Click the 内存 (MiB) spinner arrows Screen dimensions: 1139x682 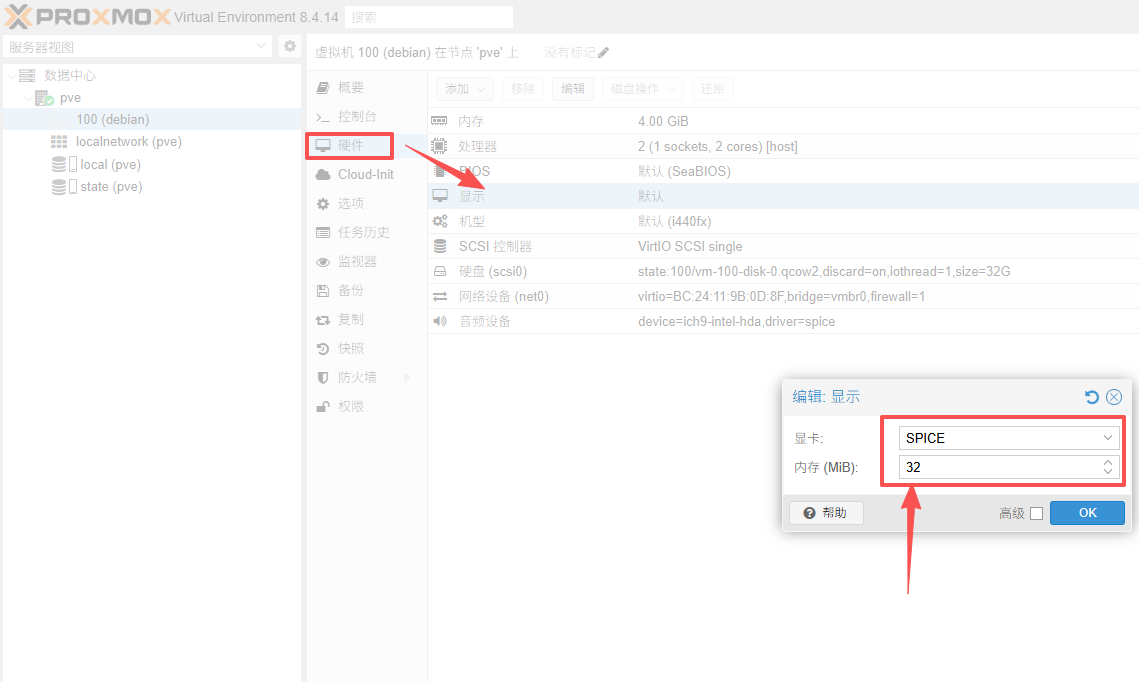(x=1107, y=467)
